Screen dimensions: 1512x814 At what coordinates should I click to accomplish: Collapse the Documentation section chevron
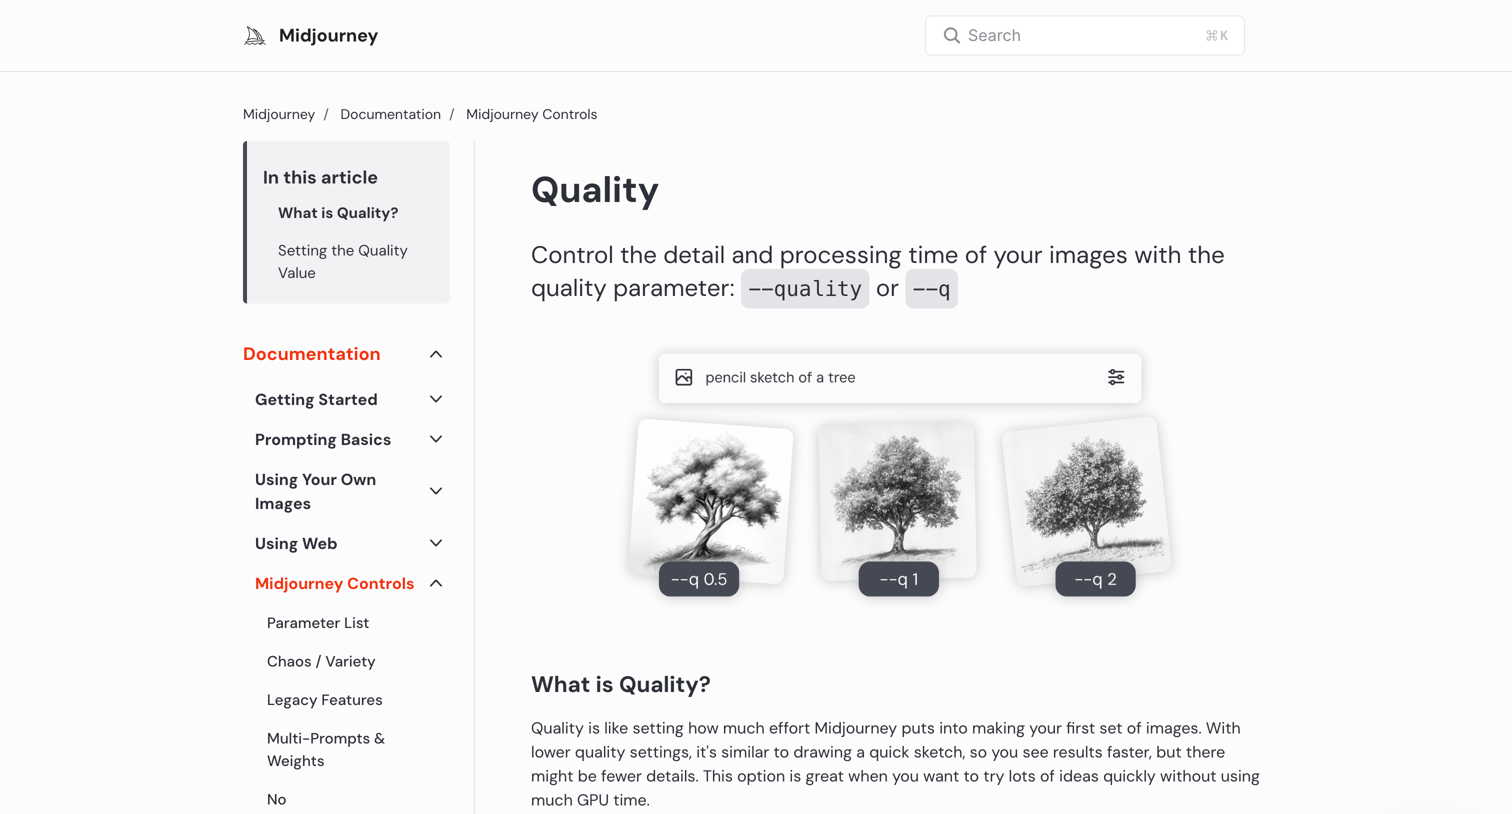(x=436, y=354)
